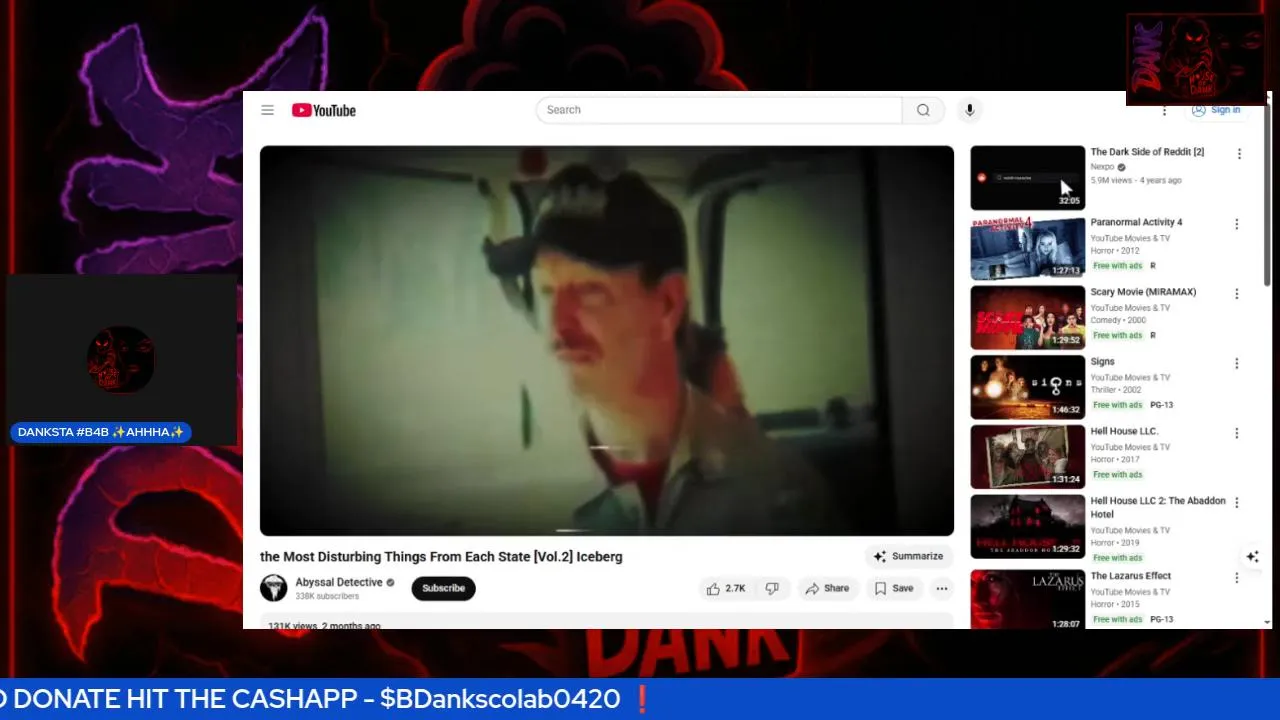This screenshot has width=1280, height=720.
Task: Subscribe to Abyssal Detective
Action: [x=443, y=588]
